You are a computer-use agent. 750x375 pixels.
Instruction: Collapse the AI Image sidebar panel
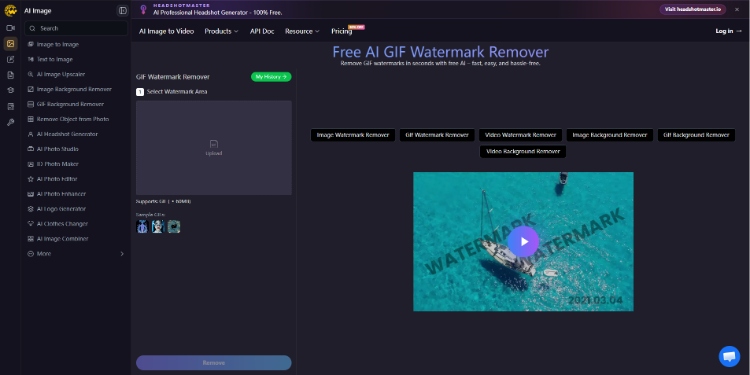[122, 11]
